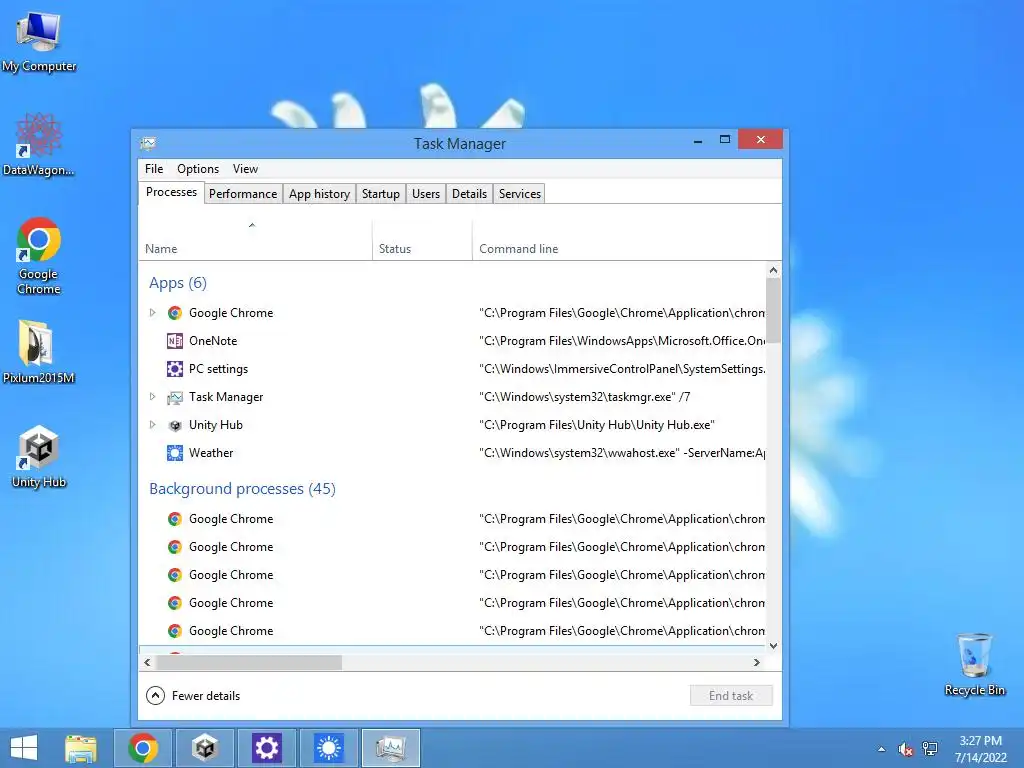Open the File menu
Viewport: 1024px width, 768px height.
pyautogui.click(x=154, y=168)
